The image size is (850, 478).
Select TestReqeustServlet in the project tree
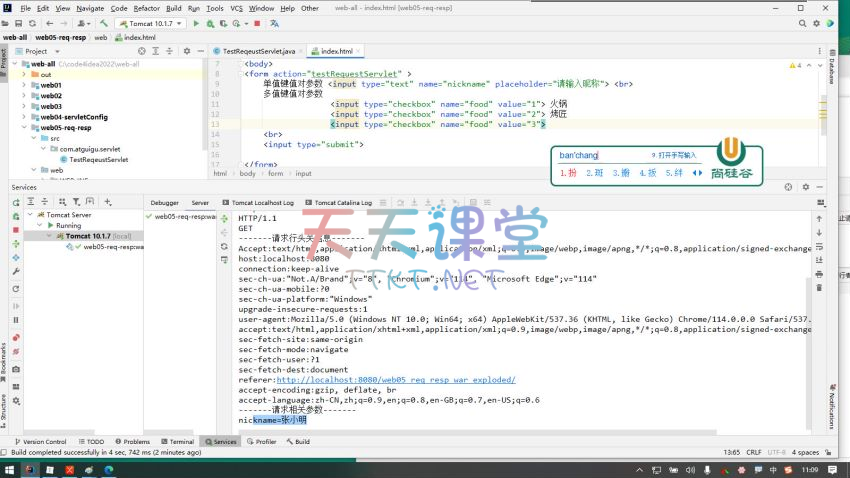[x=98, y=159]
